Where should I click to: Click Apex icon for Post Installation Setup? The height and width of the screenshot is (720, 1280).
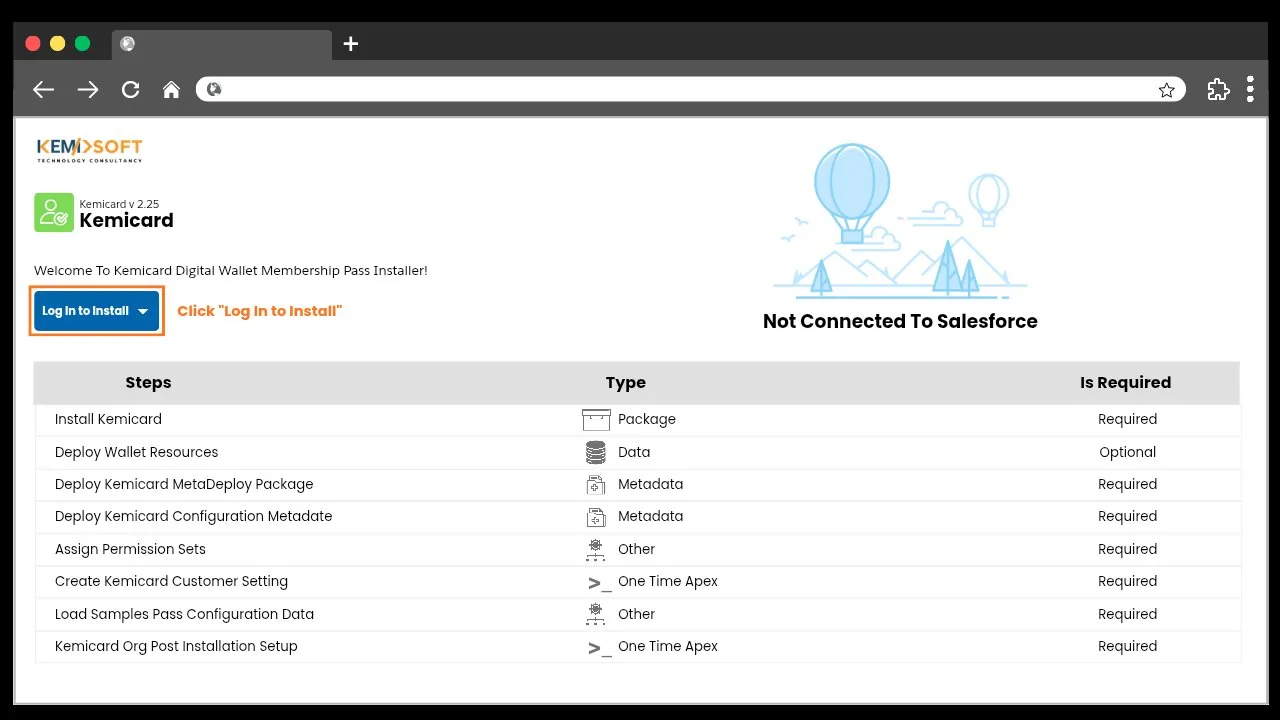pyautogui.click(x=599, y=648)
